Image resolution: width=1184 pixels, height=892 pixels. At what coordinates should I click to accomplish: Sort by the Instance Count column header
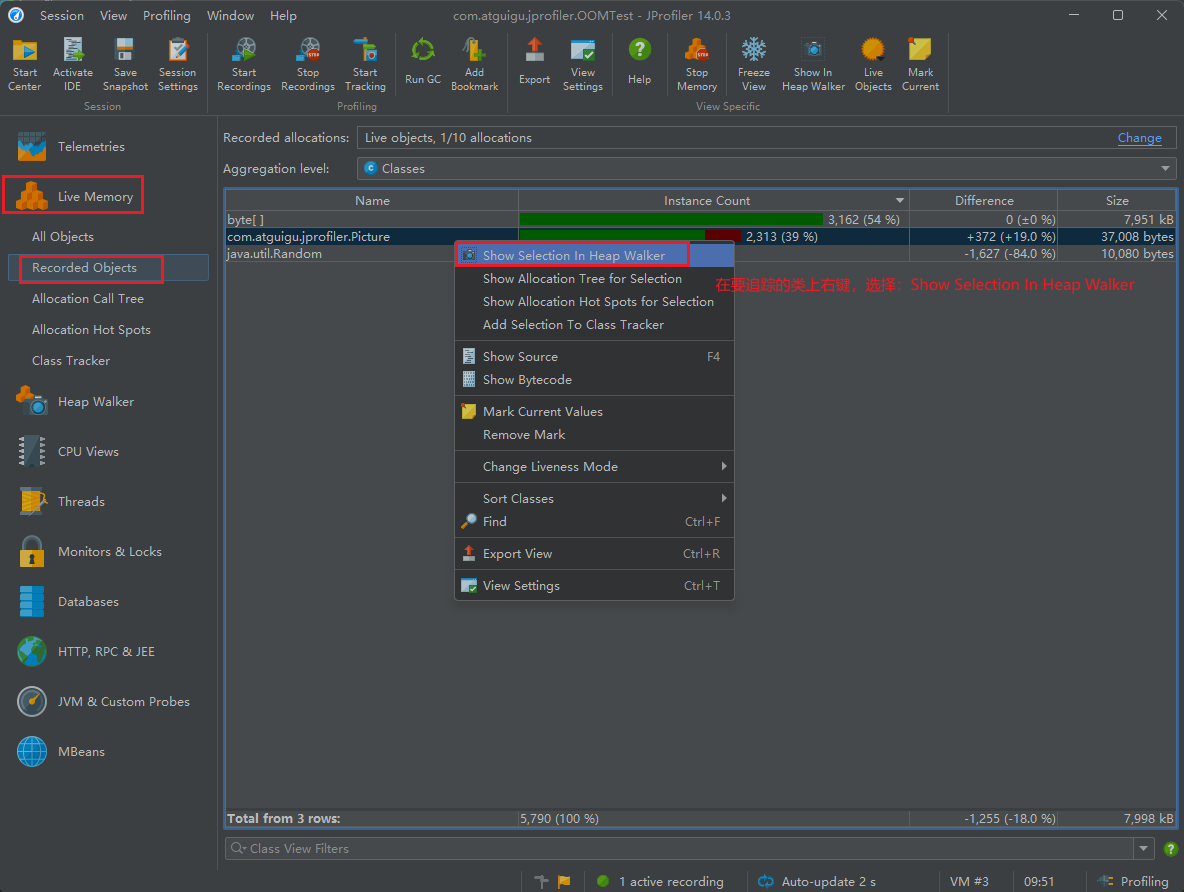[x=714, y=200]
